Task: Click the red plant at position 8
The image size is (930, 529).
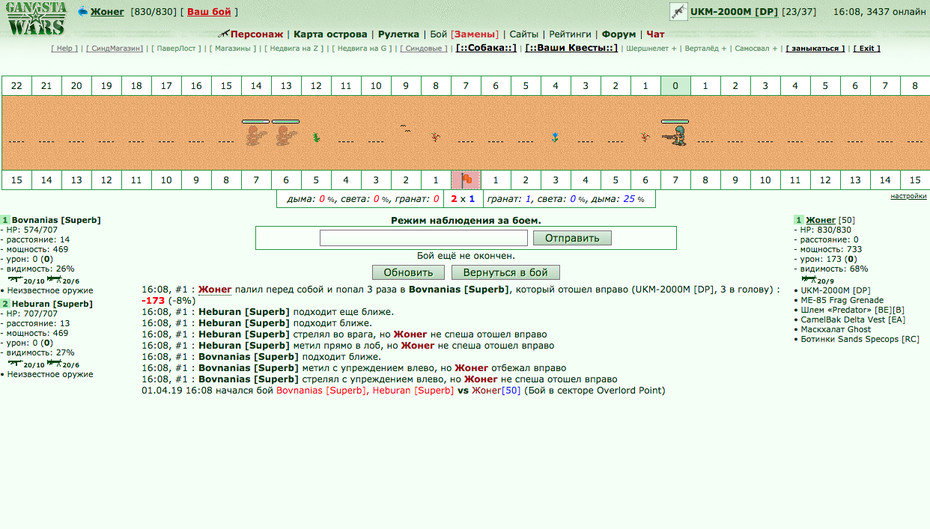Action: click(x=435, y=138)
